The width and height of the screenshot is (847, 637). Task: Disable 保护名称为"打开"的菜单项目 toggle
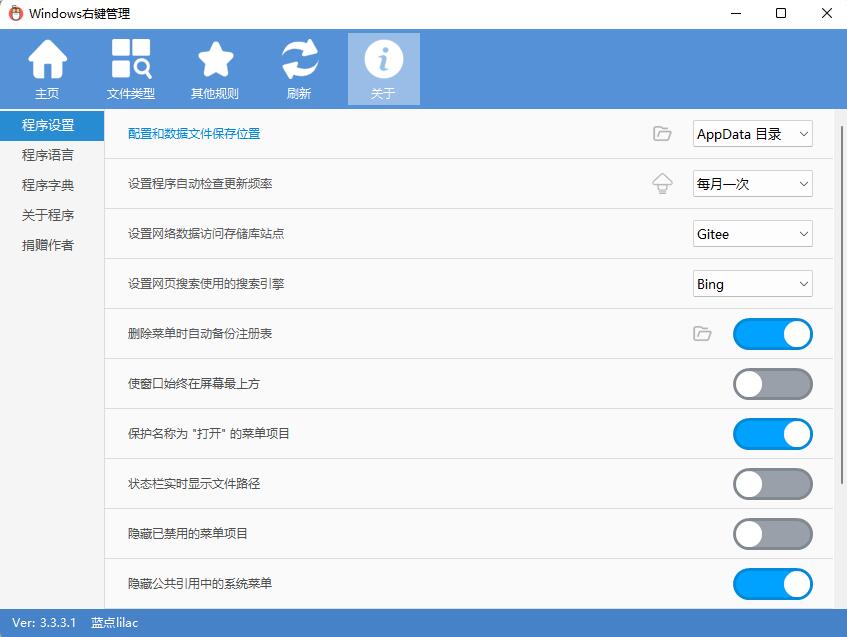[772, 434]
